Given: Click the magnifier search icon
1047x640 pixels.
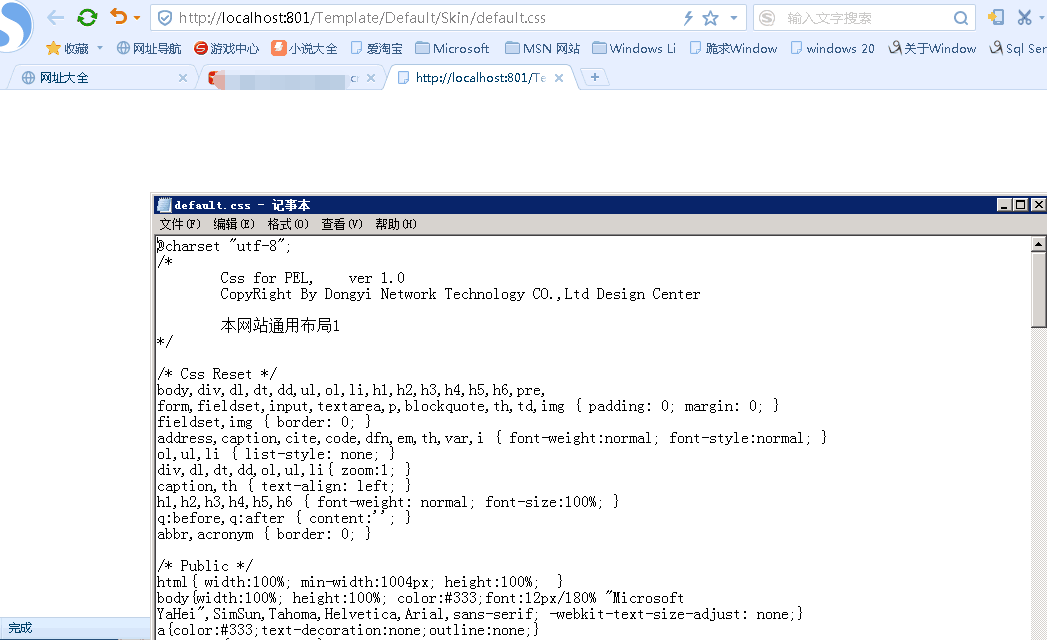Looking at the screenshot, I should tap(960, 18).
